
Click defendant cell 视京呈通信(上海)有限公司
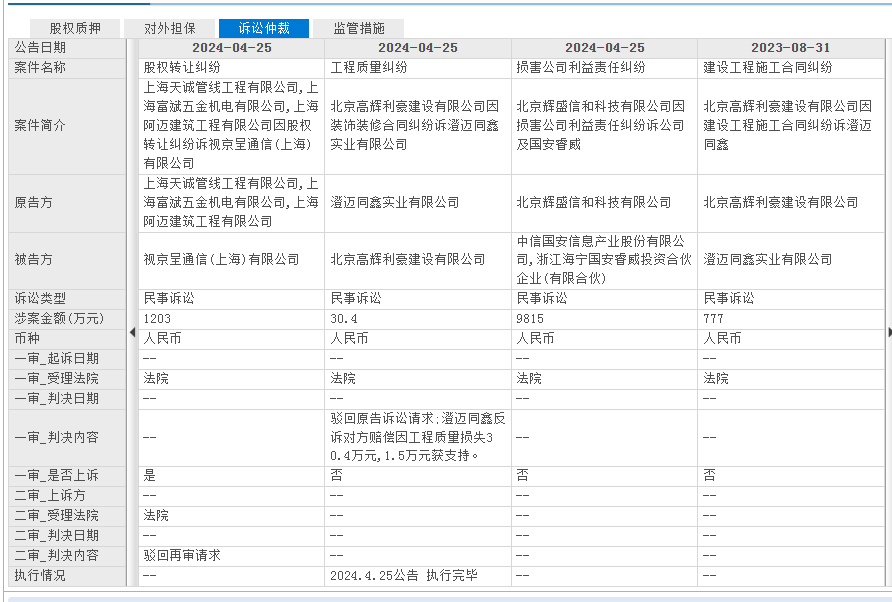[231, 260]
